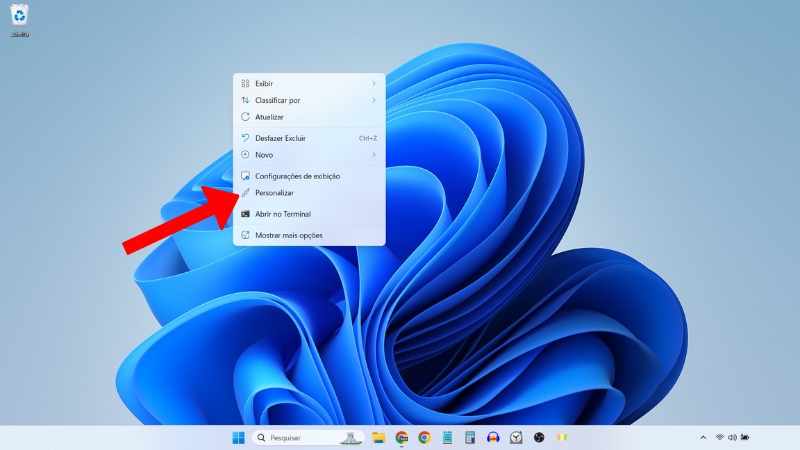Click the Wi-Fi network tray icon
This screenshot has width=800, height=450.
[x=719, y=437]
